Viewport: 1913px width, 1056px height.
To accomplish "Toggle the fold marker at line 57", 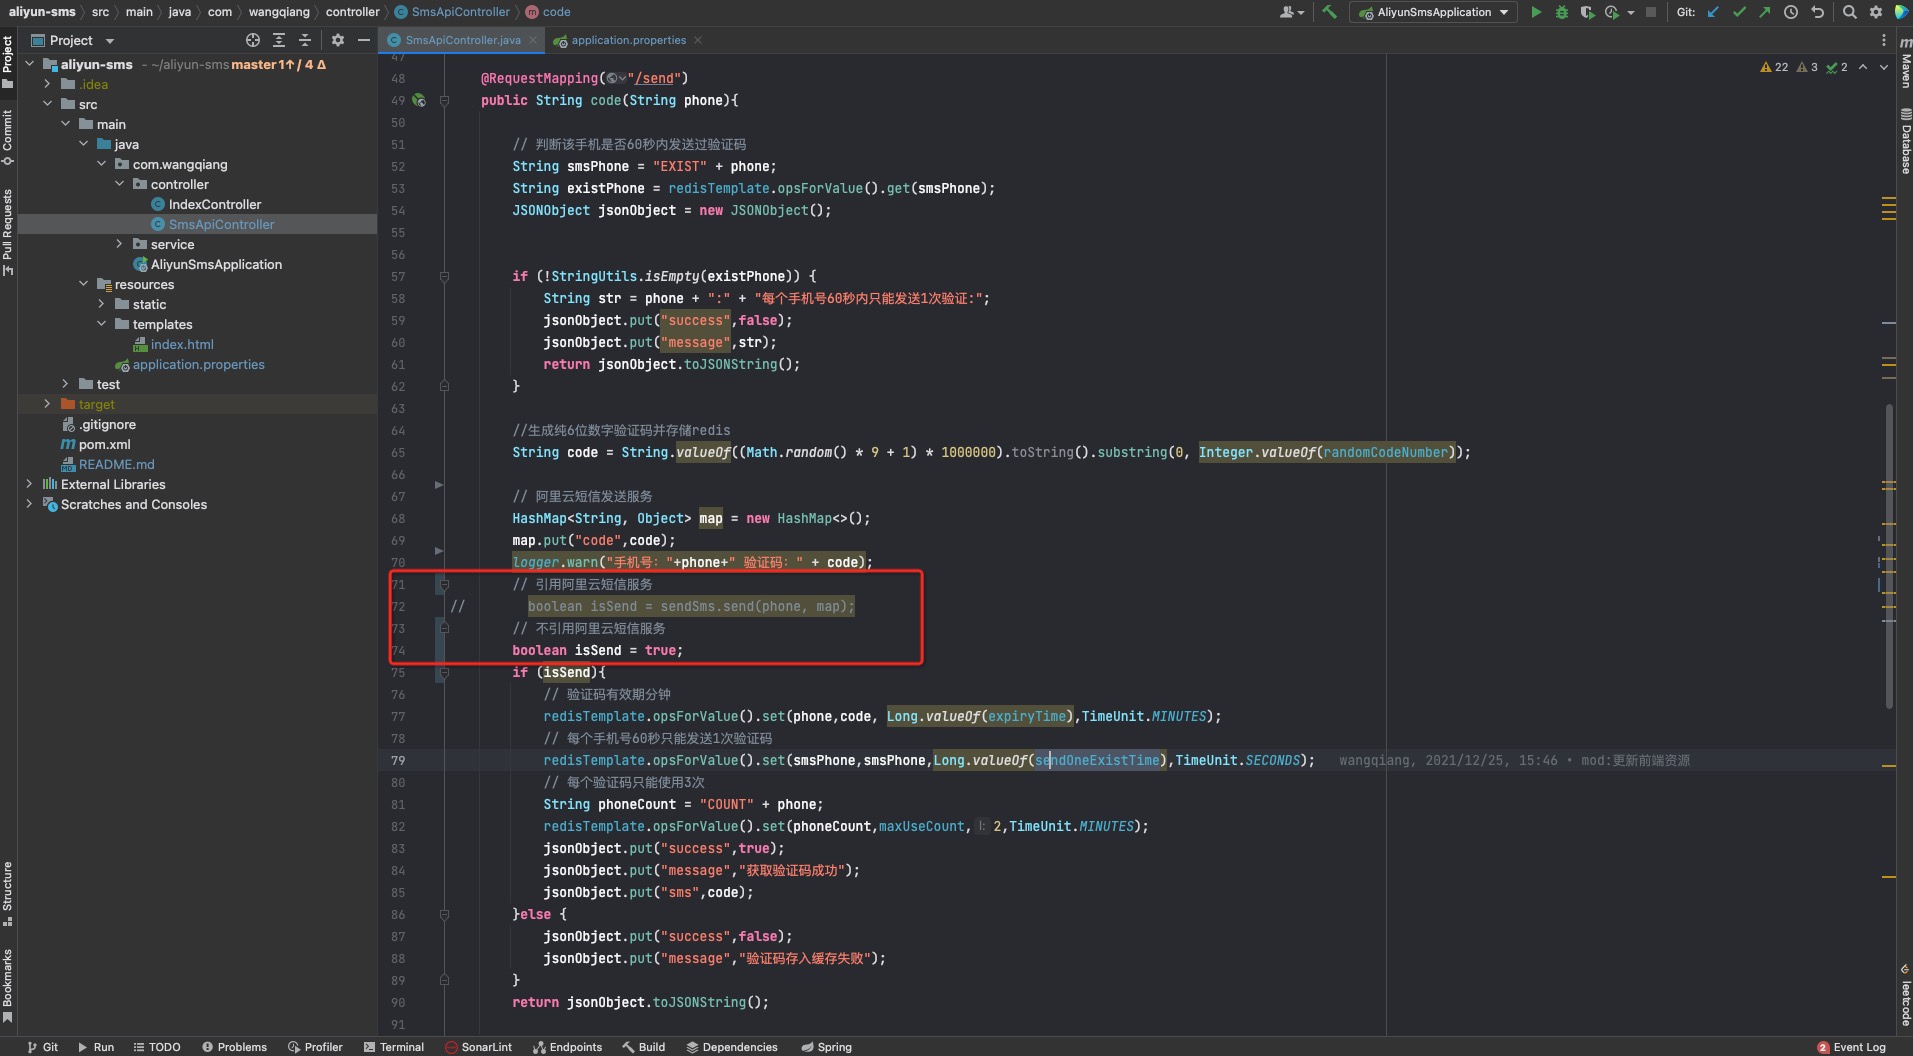I will pos(444,276).
